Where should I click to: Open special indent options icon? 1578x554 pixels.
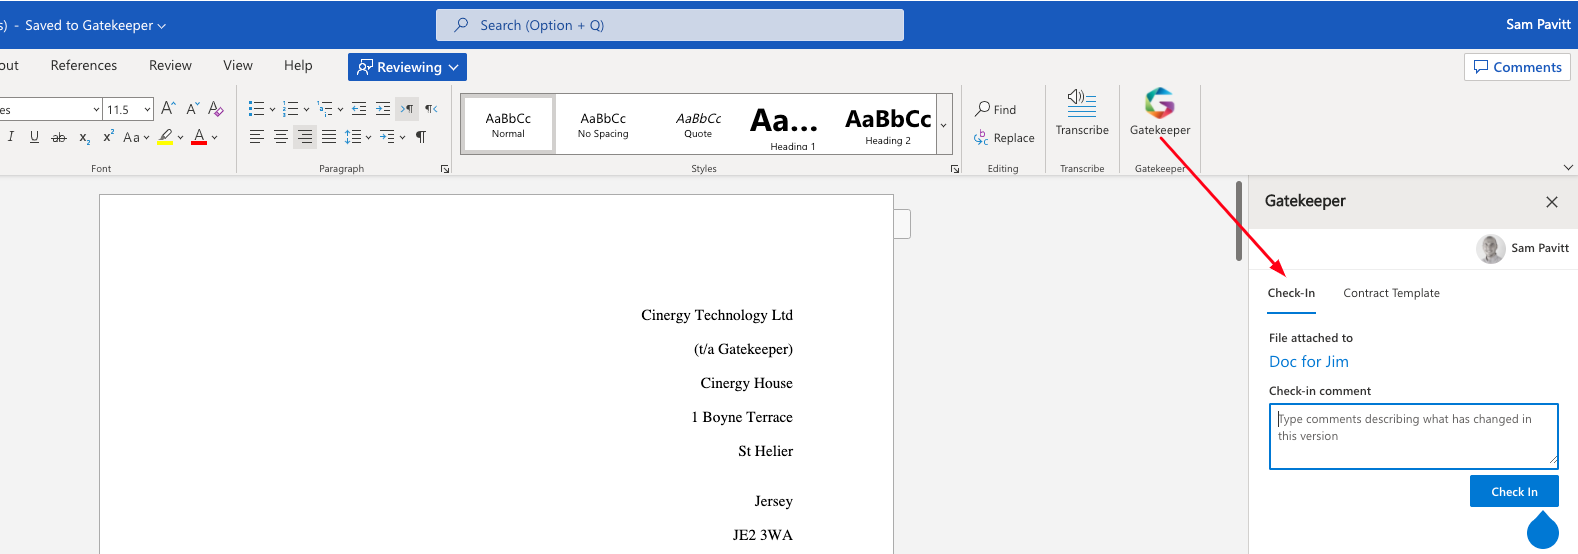[x=387, y=137]
